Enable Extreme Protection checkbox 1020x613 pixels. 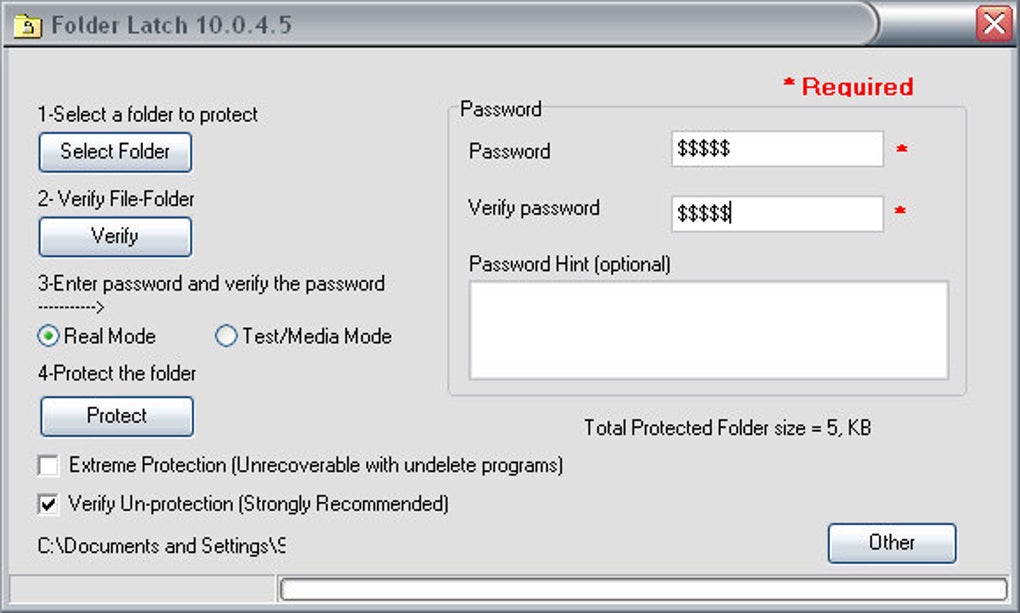[46, 465]
